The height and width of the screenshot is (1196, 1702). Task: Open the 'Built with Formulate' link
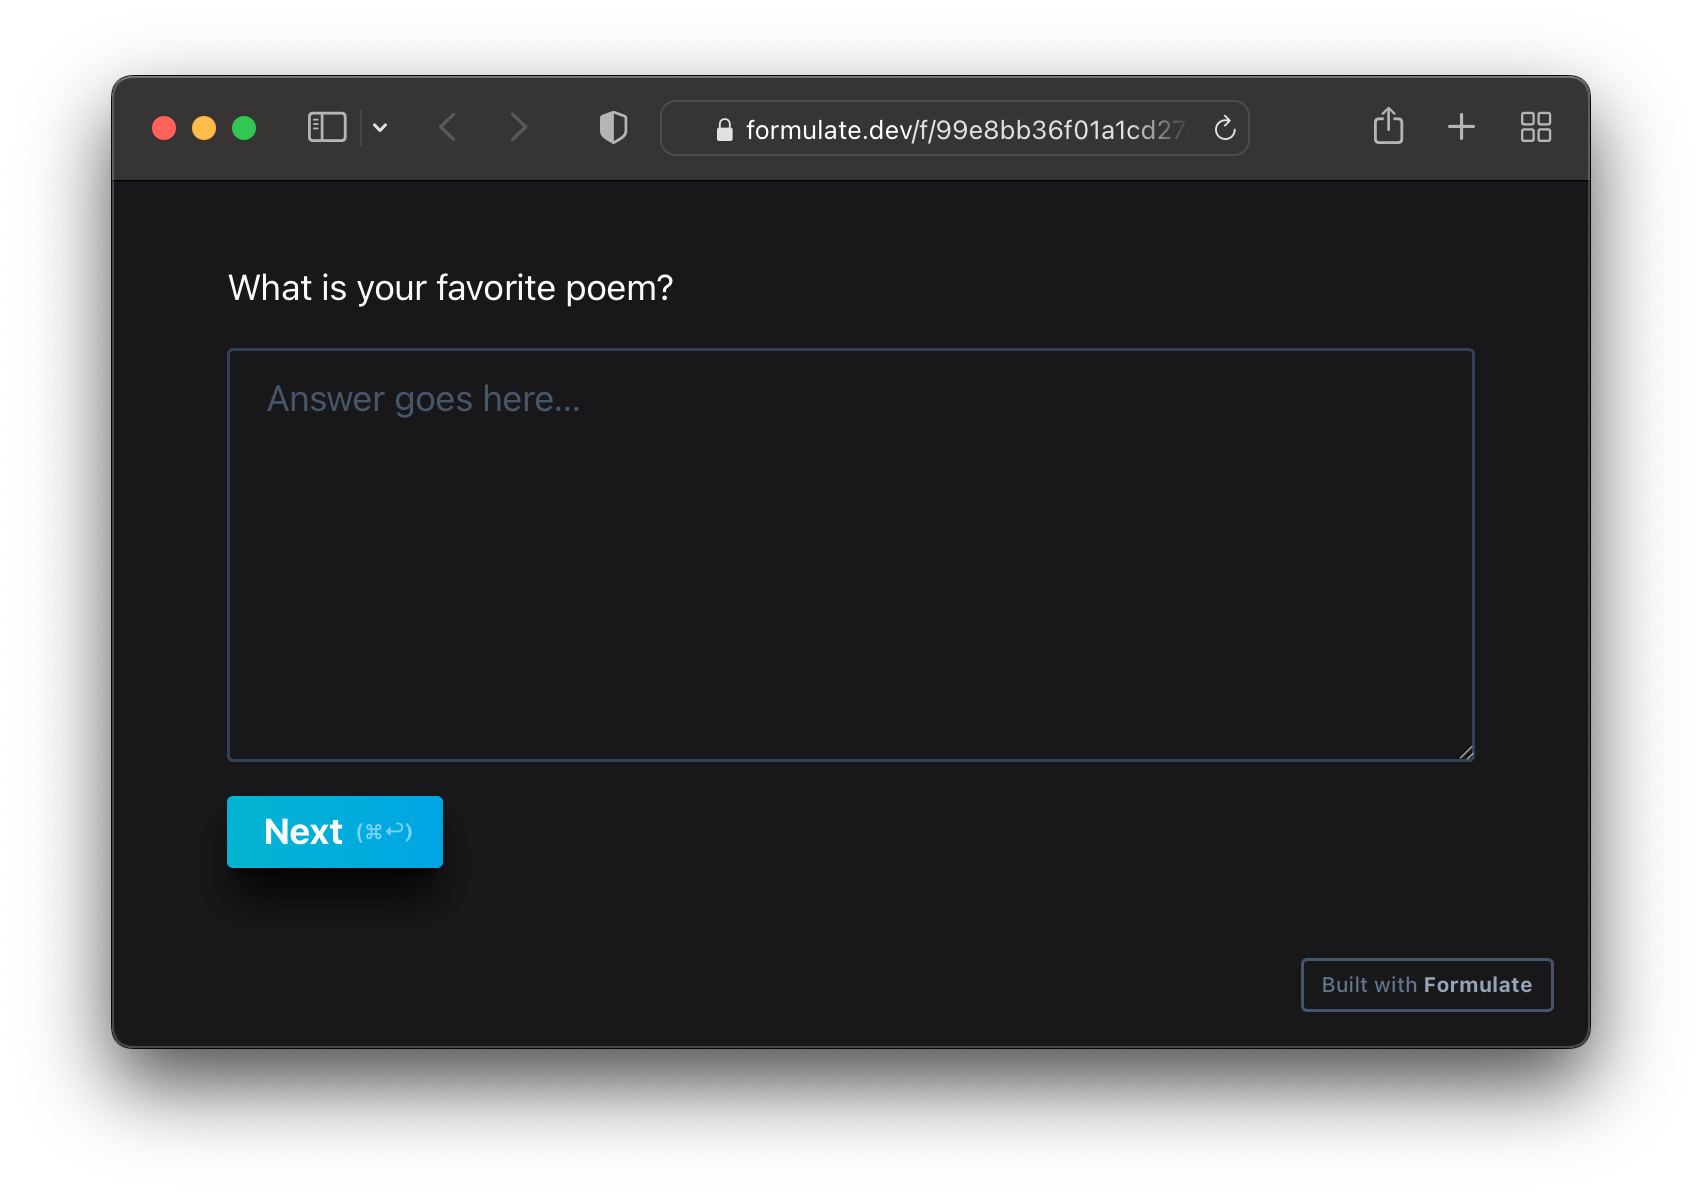[1426, 985]
